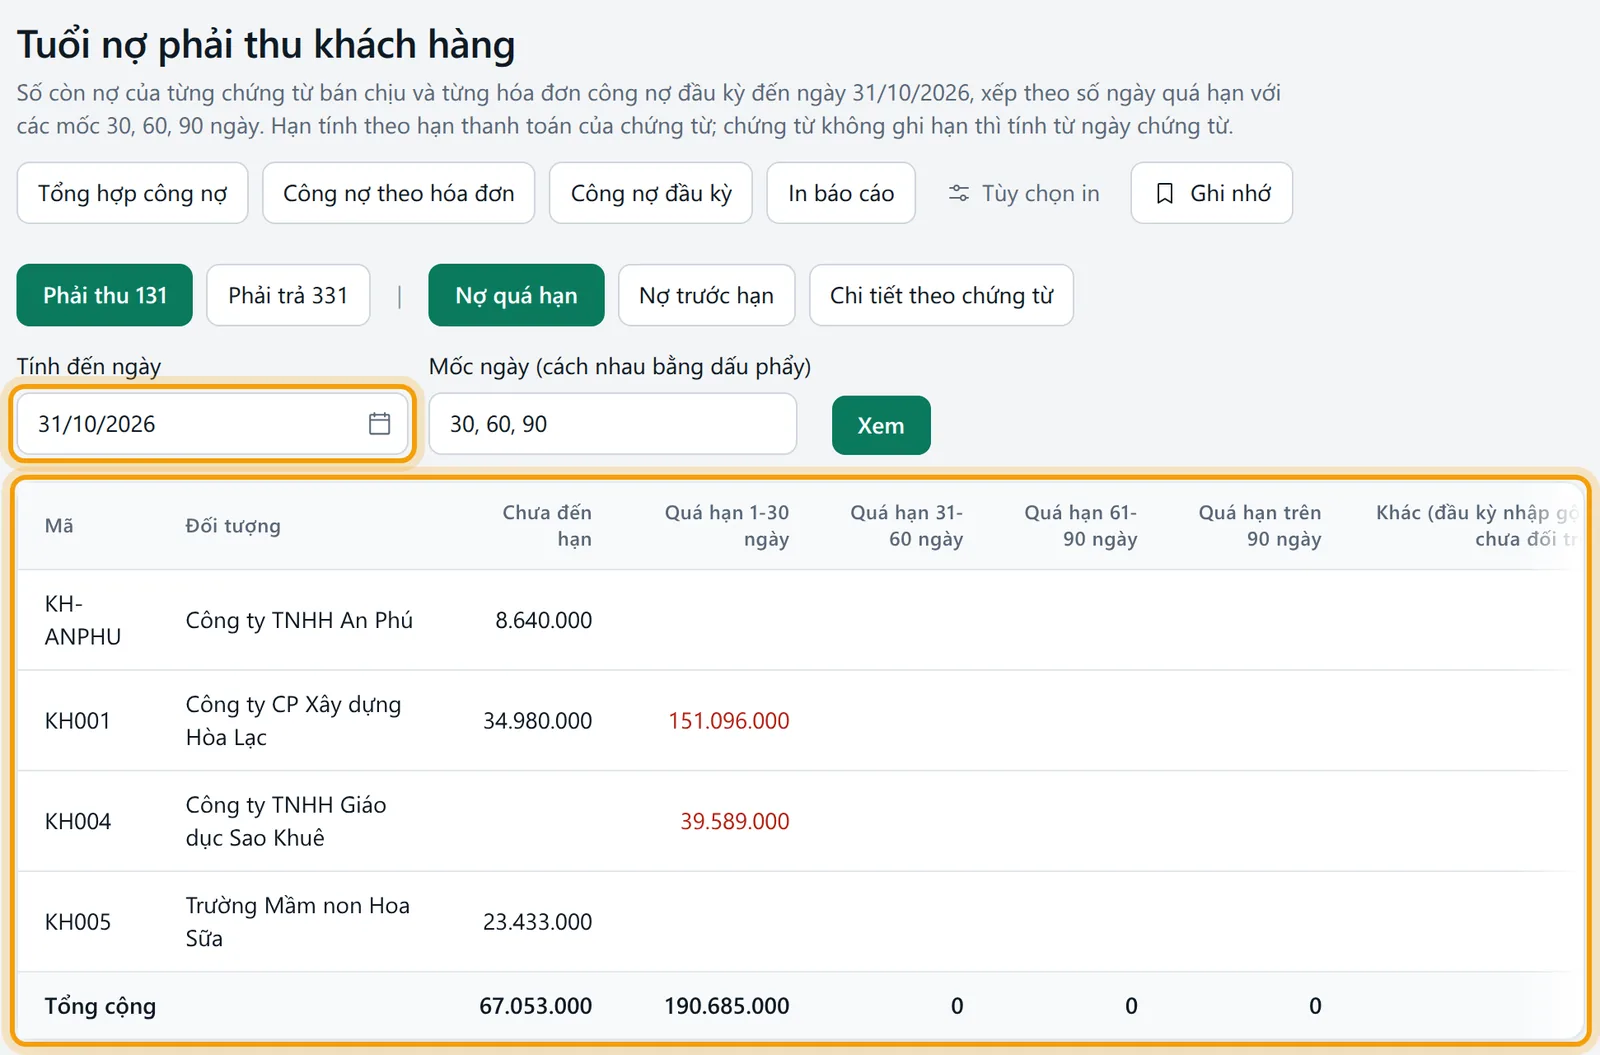Select the Nợ quá hạn view
Viewport: 1600px width, 1055px height.
point(516,295)
